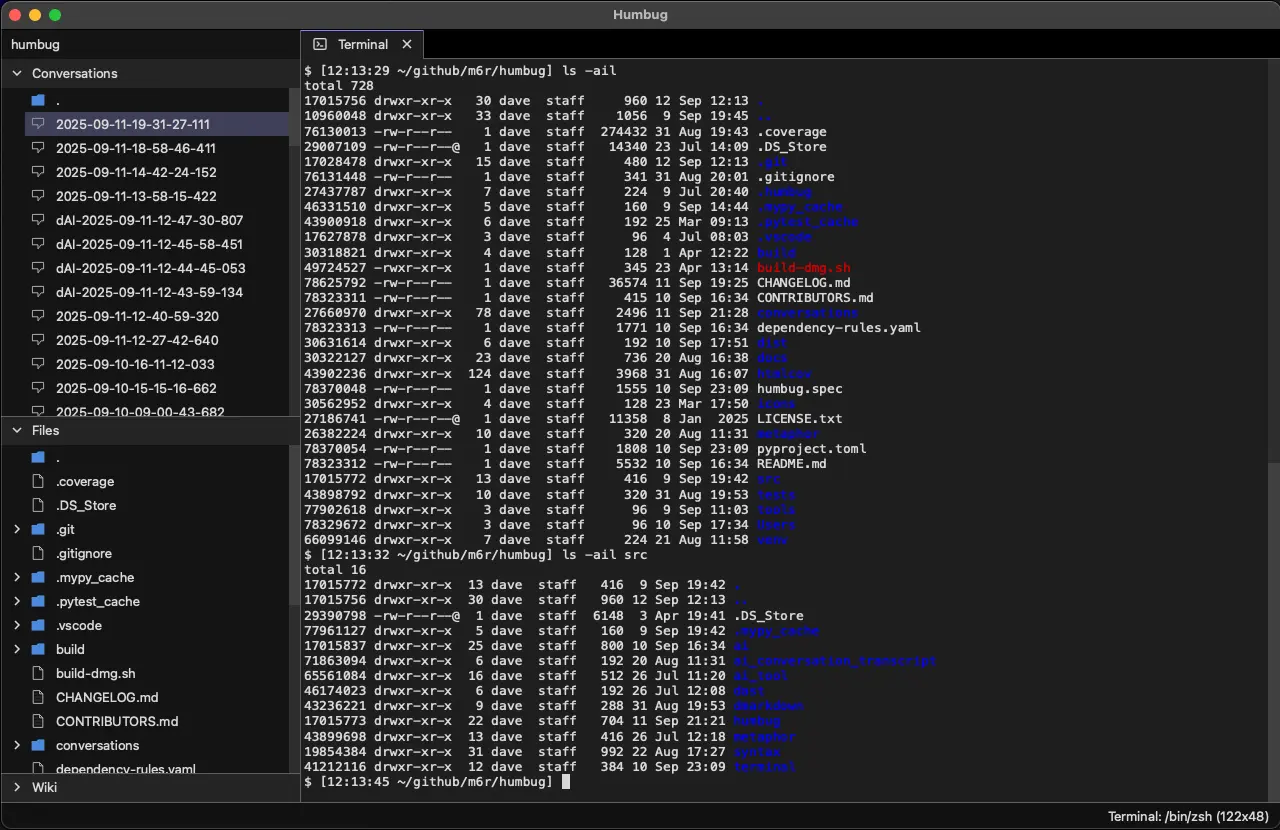Screen dimensions: 1280x830
Task: Select the Terminal tab
Action: click(x=362, y=44)
